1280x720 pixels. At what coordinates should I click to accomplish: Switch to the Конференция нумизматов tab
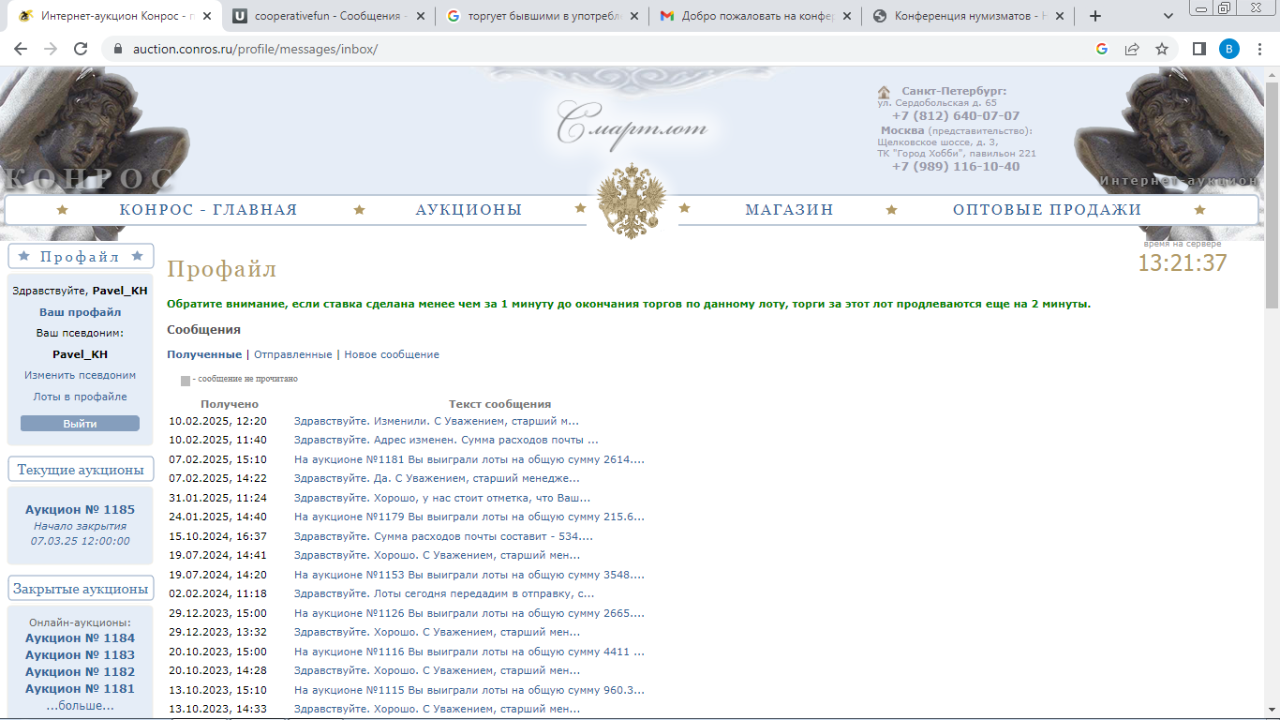coord(968,16)
